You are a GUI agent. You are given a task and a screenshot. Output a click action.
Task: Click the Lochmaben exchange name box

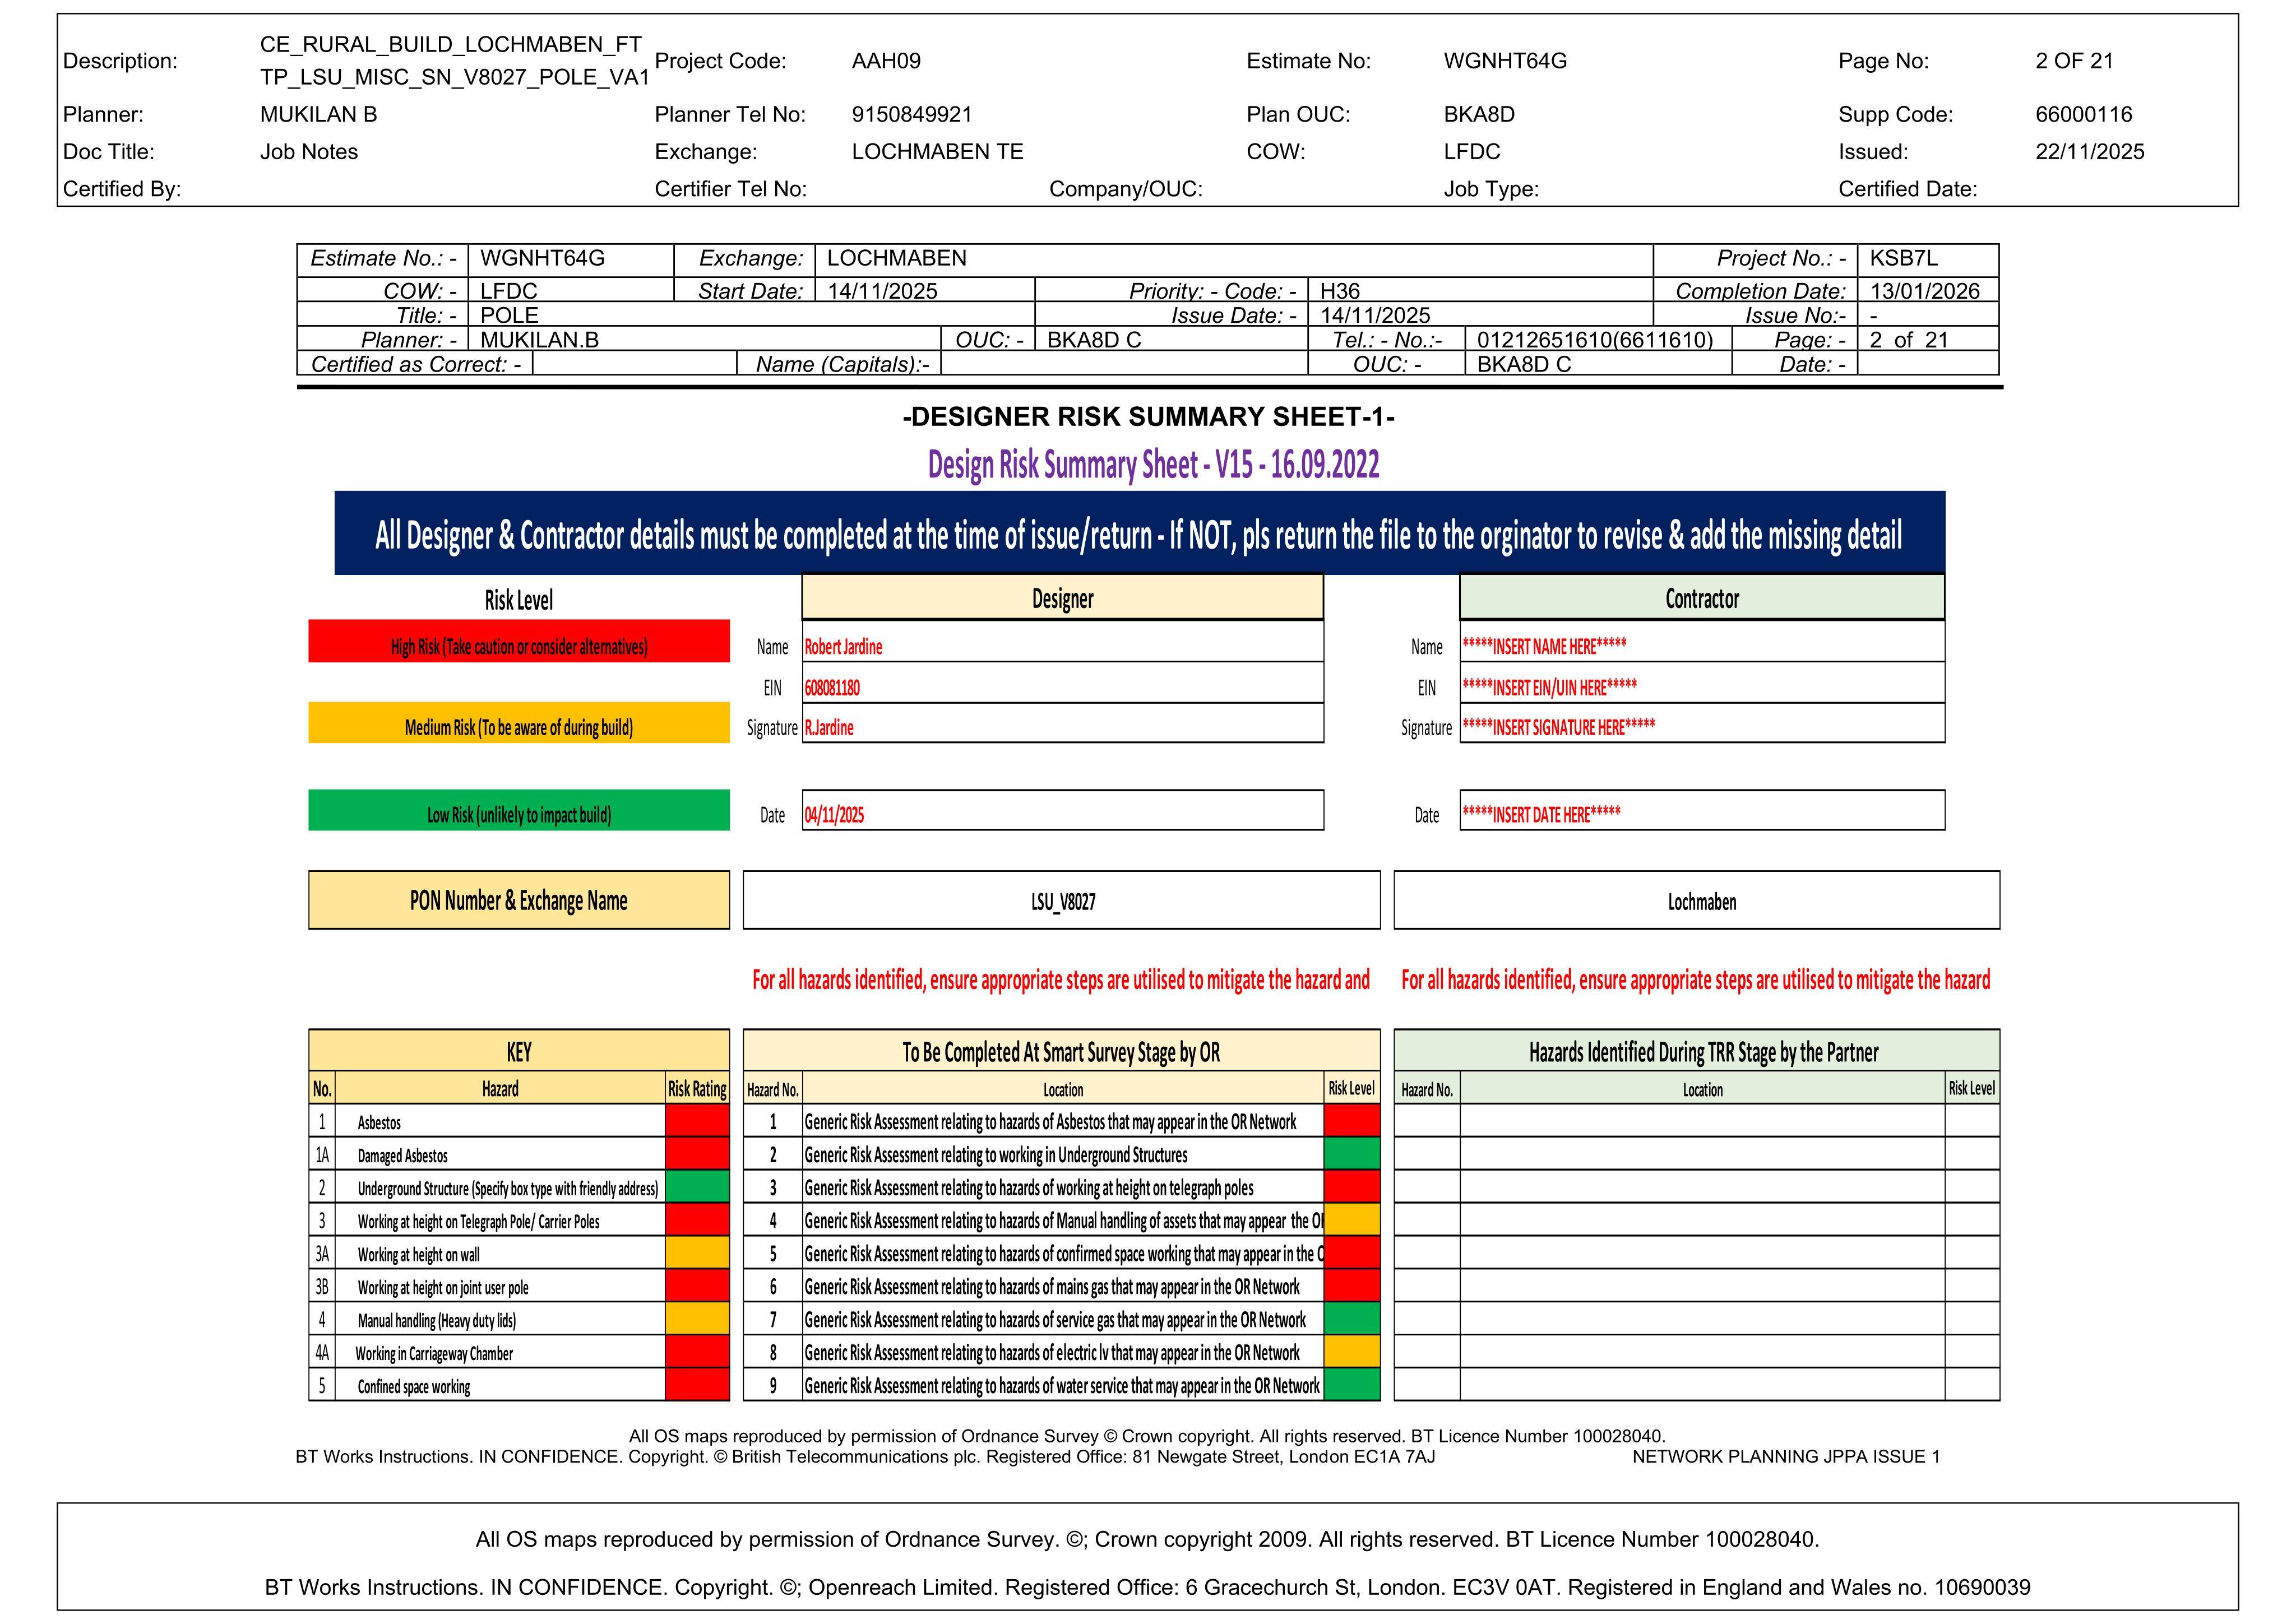coord(1697,900)
